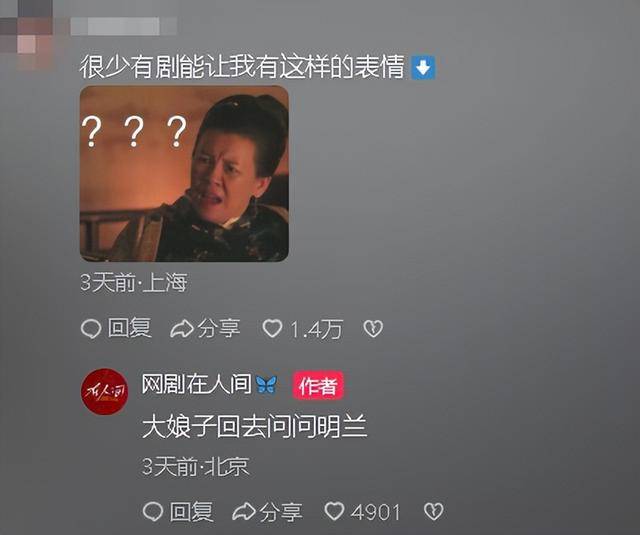
Task: Click the 分享 text under the top comment
Action: [219, 328]
